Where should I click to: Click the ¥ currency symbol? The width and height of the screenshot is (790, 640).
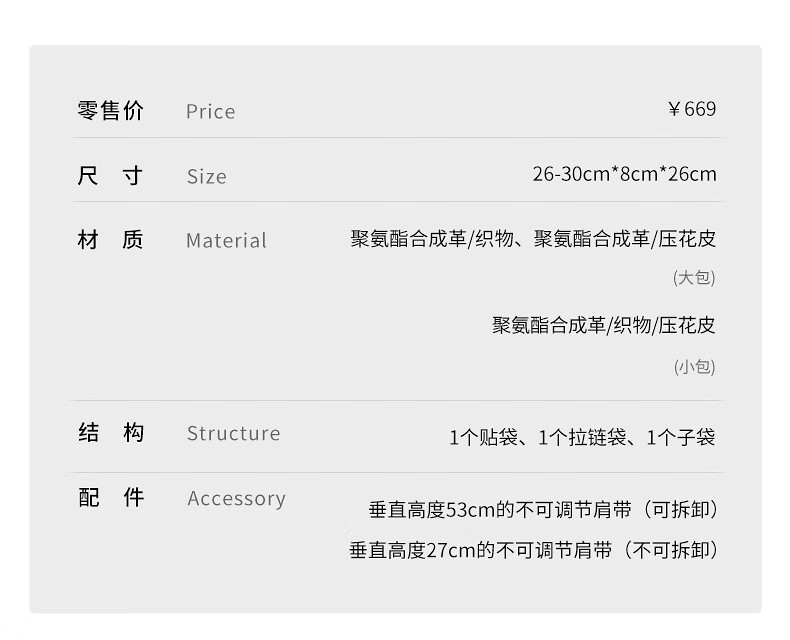pos(674,110)
